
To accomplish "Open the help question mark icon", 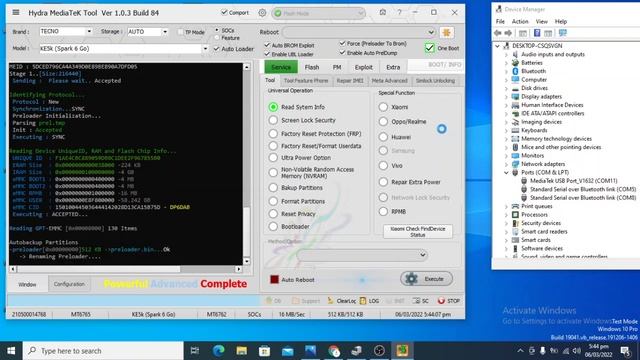I will [x=400, y=13].
